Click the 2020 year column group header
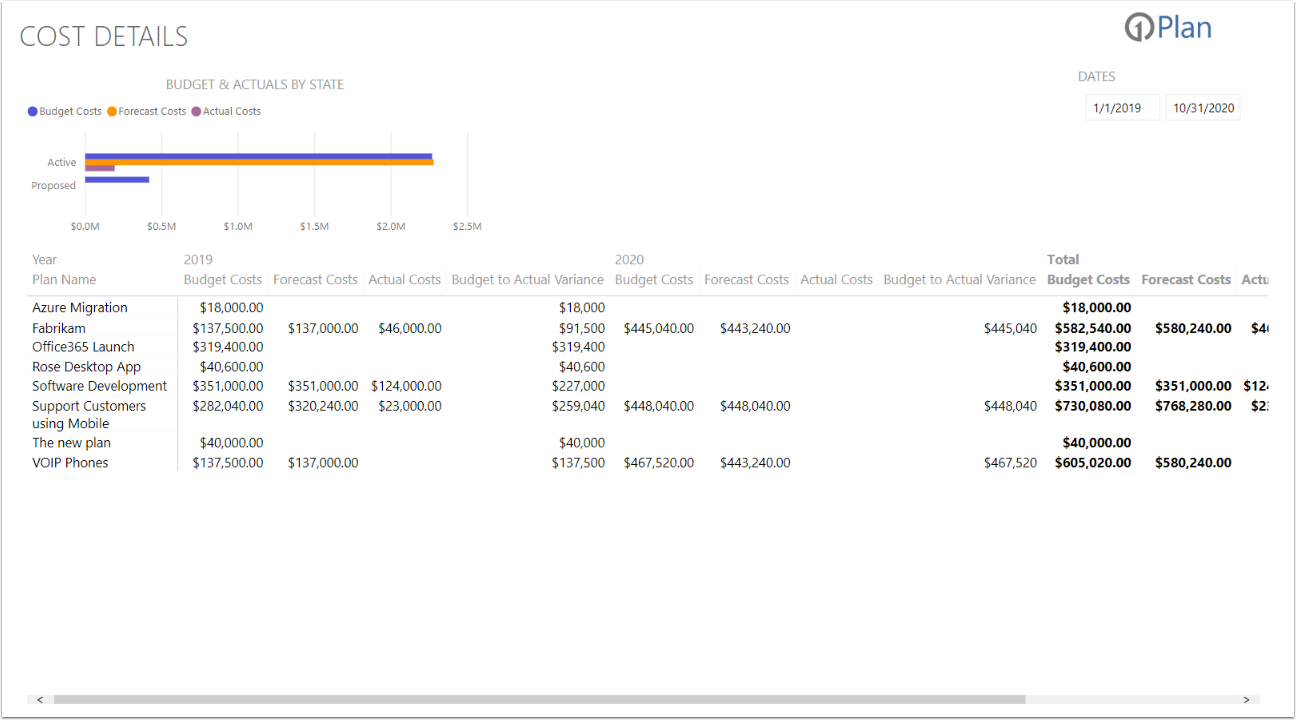Screen dimensions: 1296x720 (630, 260)
